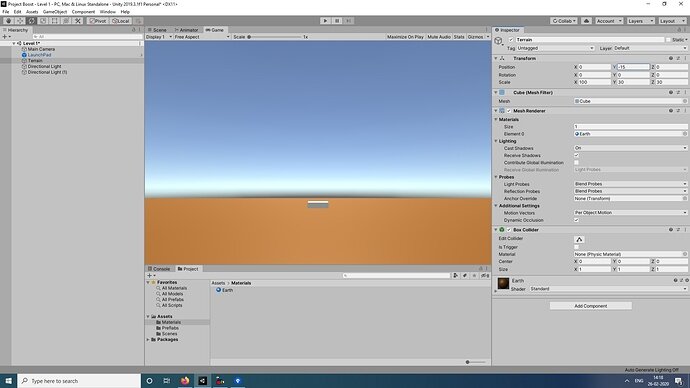Click the Step frame button
Screen dimensions: 690x388
tap(349, 21)
